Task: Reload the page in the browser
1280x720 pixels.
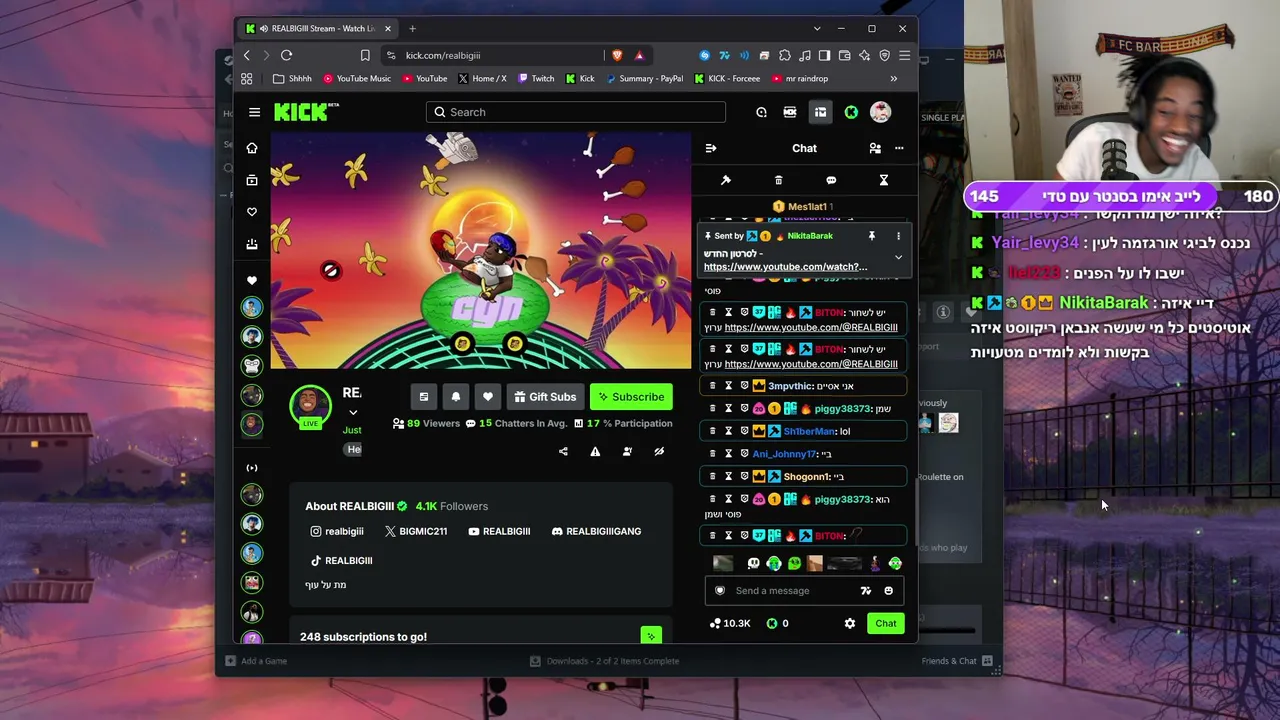Action: click(286, 55)
